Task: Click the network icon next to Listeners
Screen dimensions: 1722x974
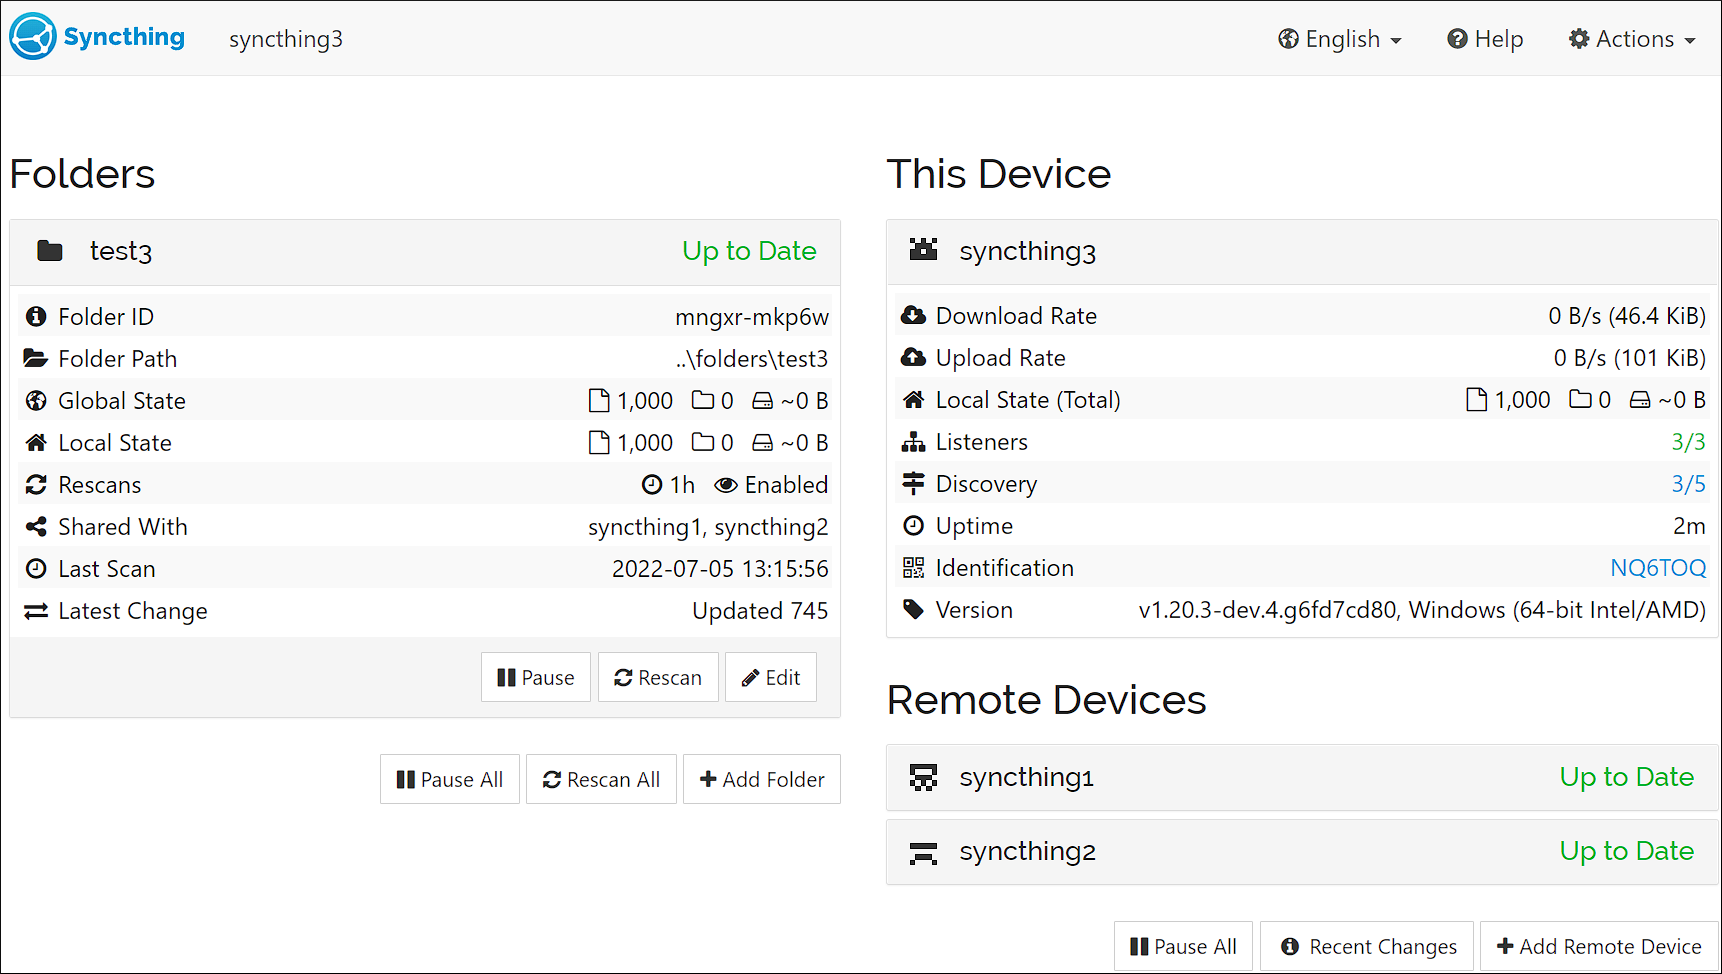Action: (913, 441)
